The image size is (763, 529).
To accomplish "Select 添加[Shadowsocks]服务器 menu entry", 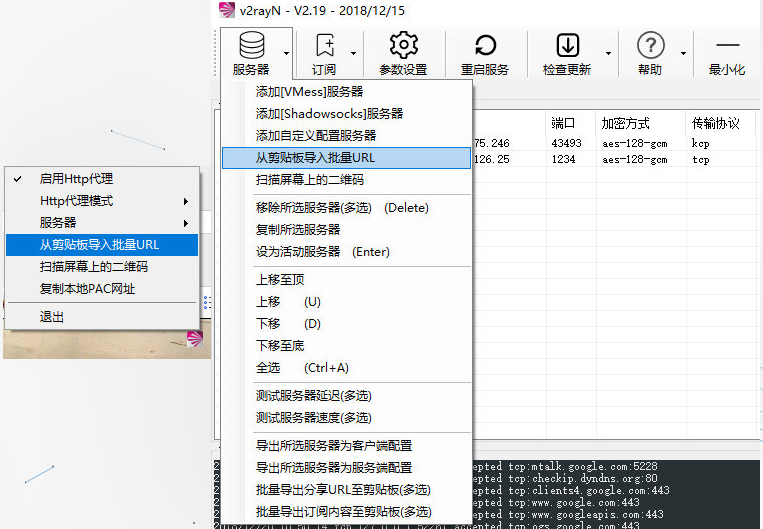I will pos(346,113).
